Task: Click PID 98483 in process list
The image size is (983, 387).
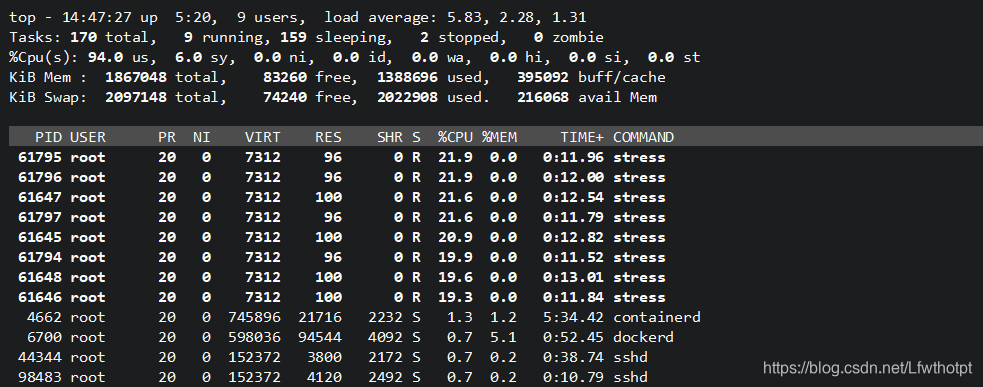Action: [x=40, y=378]
